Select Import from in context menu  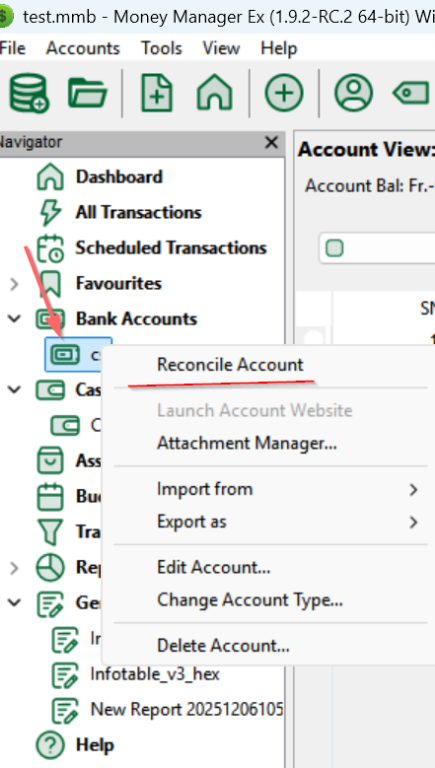coord(205,489)
